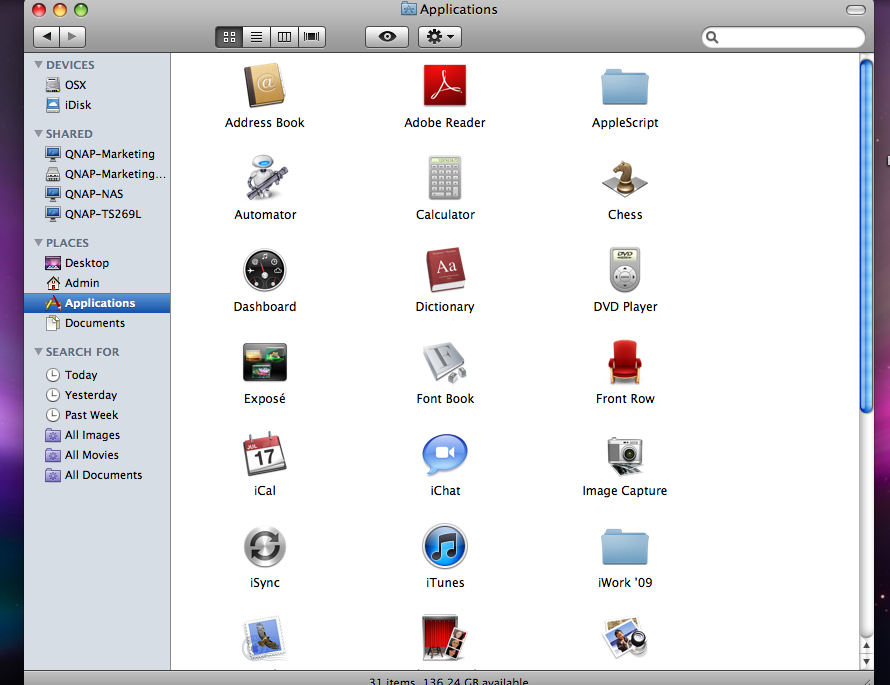Open the Action gear dropdown menu
Viewport: 890px width, 685px height.
pyautogui.click(x=440, y=37)
